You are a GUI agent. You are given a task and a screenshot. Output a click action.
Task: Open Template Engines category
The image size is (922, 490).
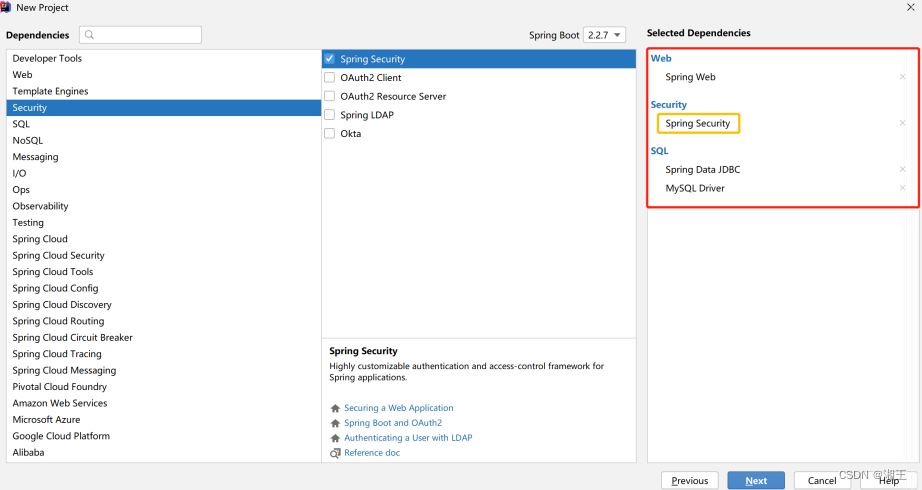coord(50,91)
